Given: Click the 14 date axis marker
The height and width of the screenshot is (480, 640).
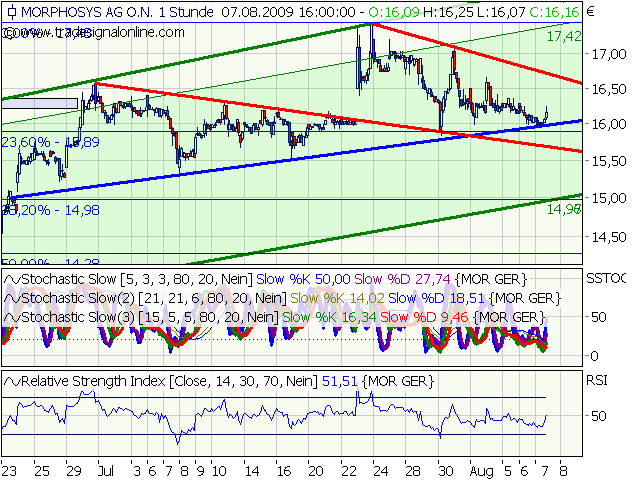Looking at the screenshot, I should [x=251, y=471].
